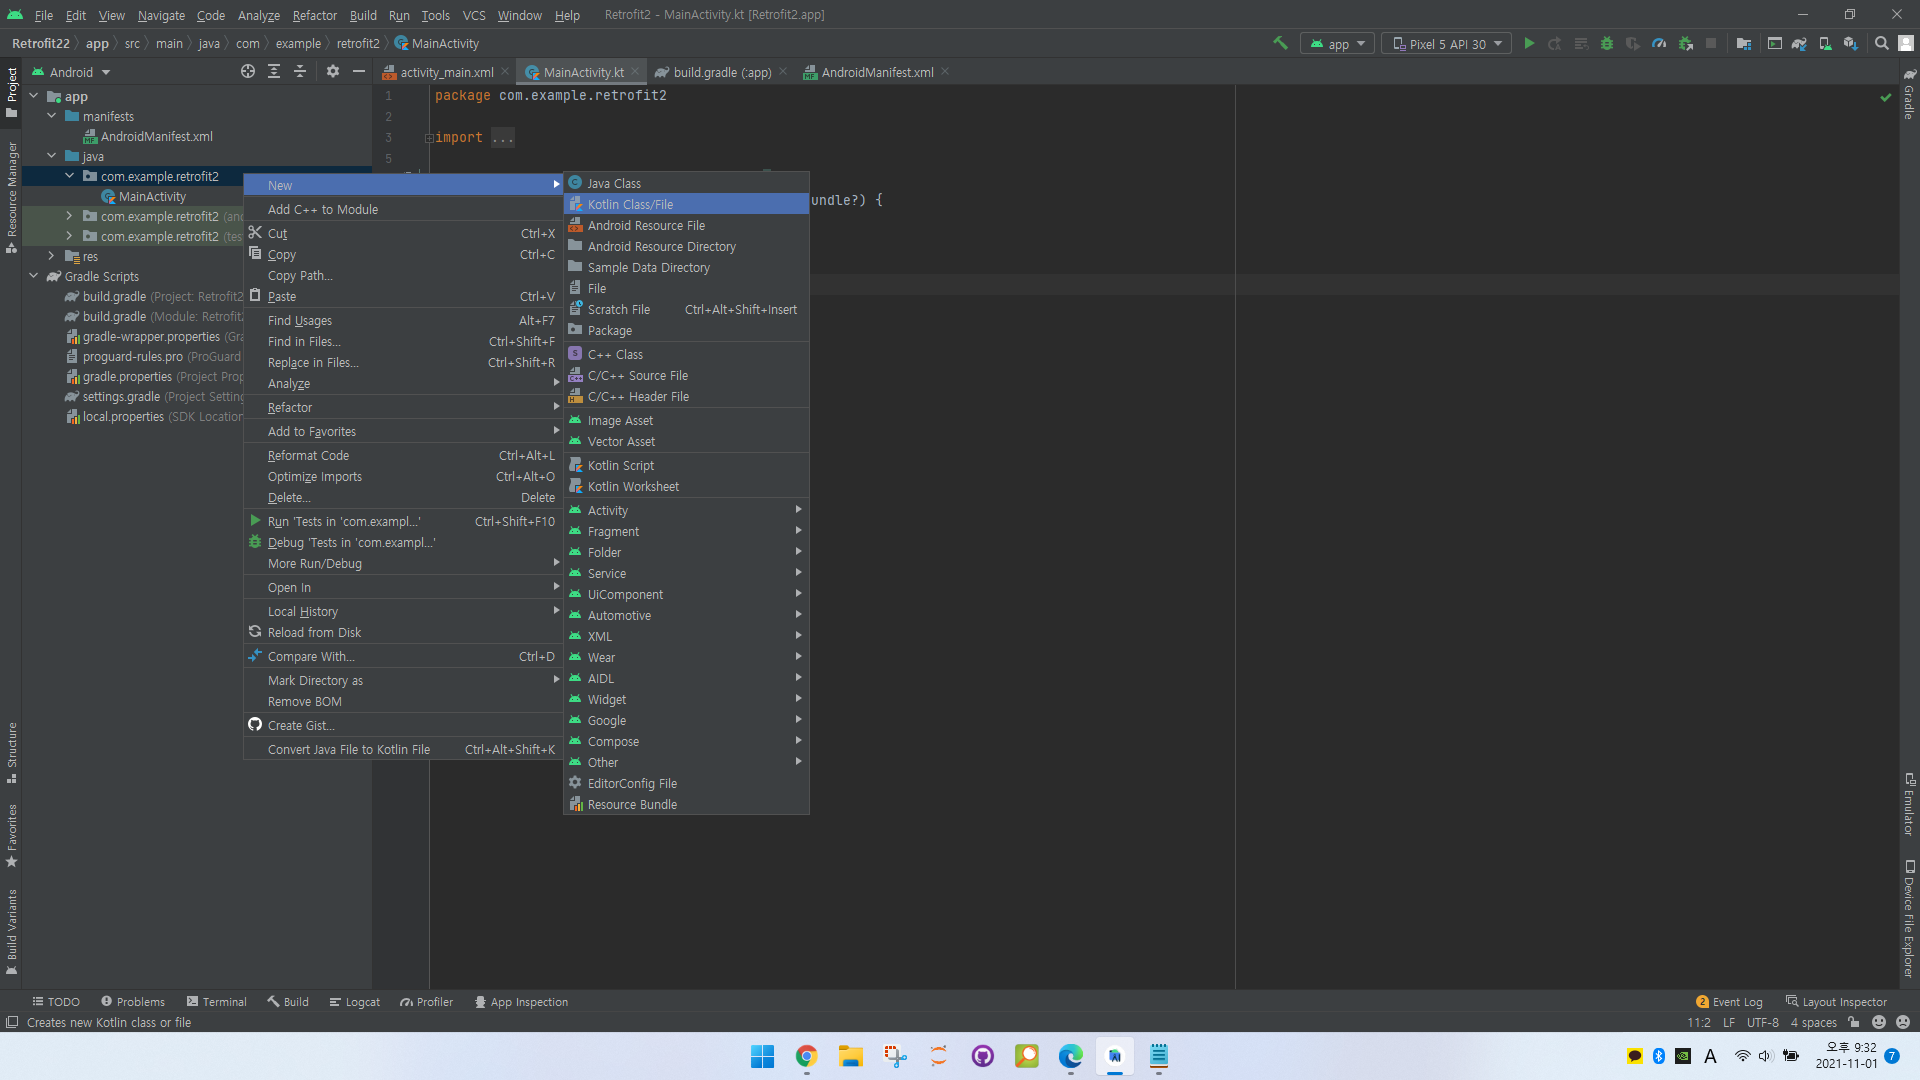This screenshot has width=1920, height=1080.
Task: Toggle the Build Variants side panel
Action: [12, 930]
